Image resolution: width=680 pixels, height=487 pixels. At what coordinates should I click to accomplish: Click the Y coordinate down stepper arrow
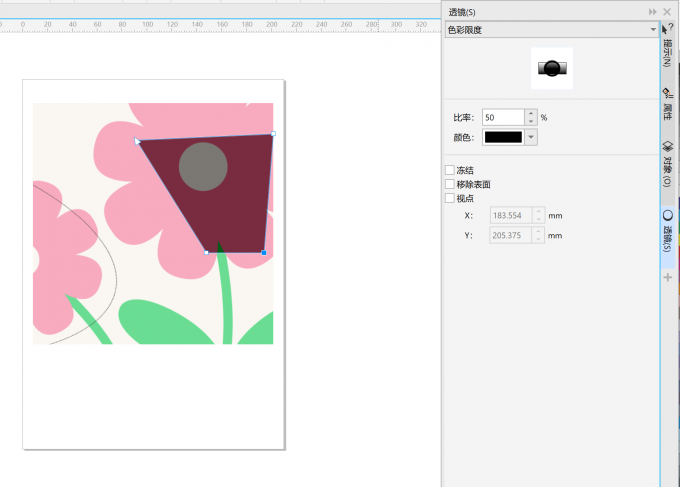click(x=539, y=240)
